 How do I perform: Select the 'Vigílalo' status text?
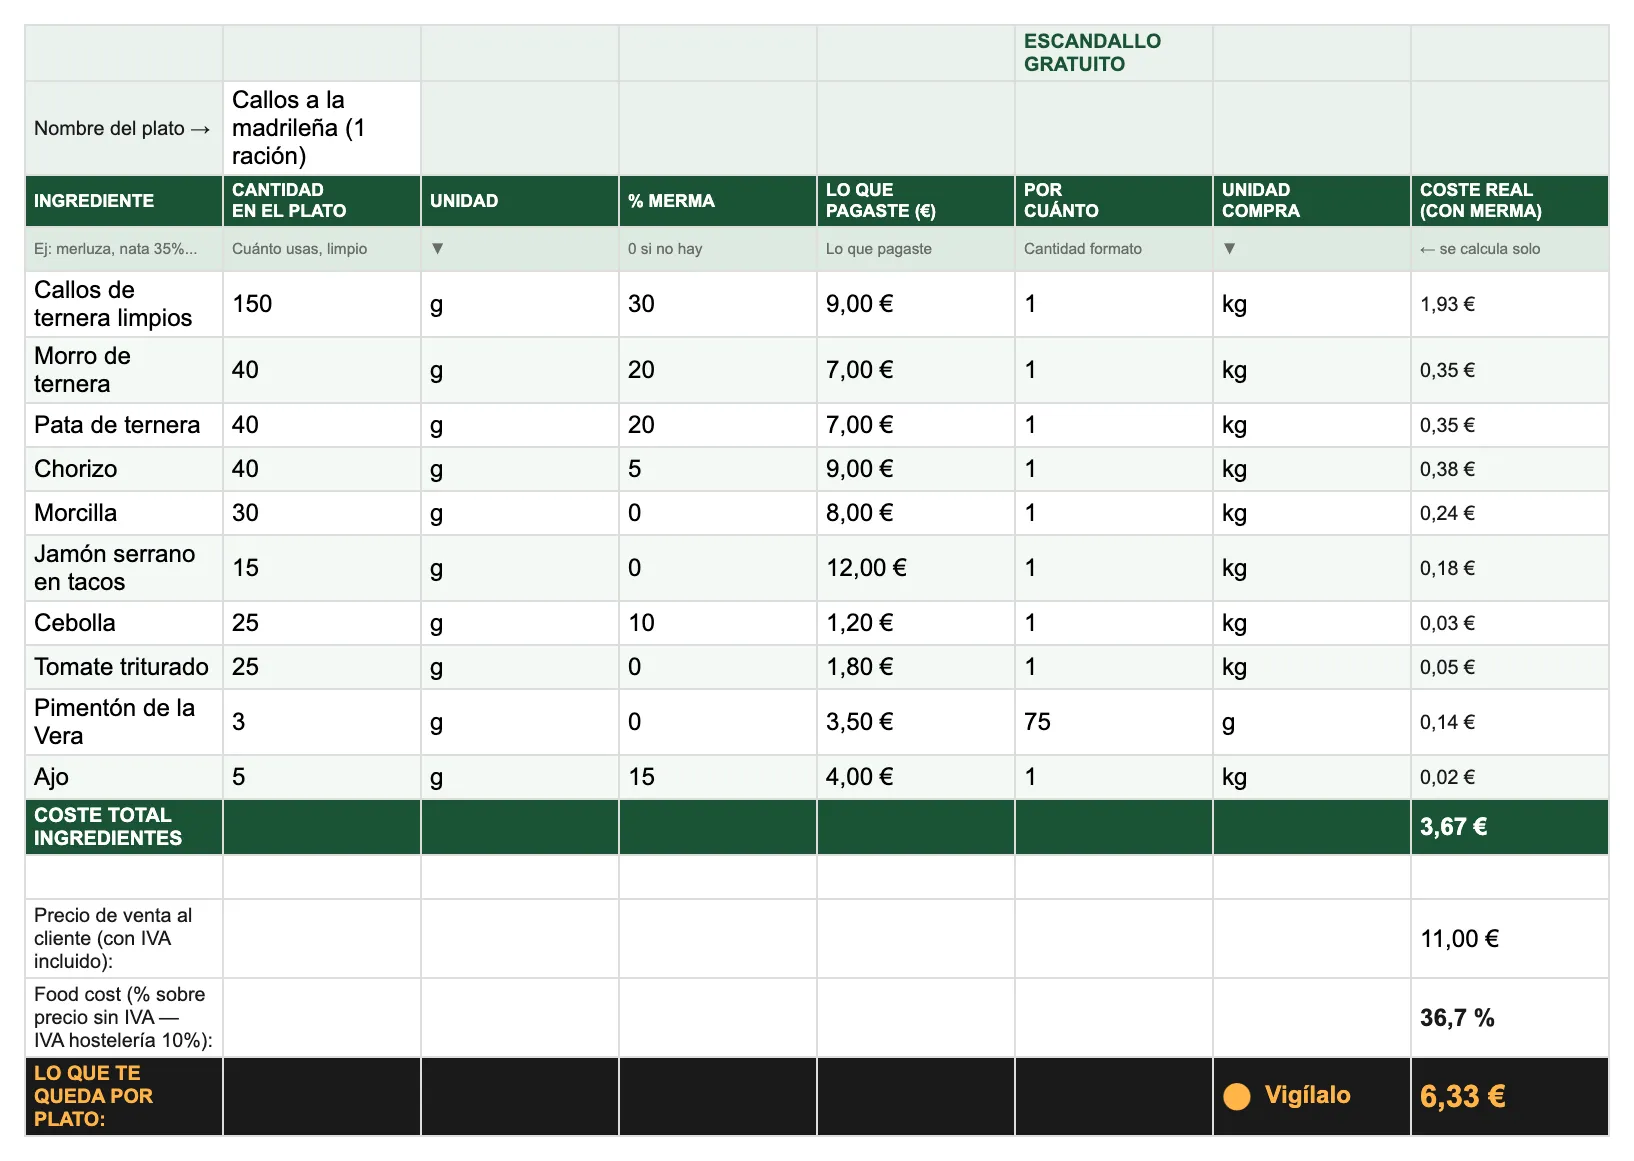pos(1307,1095)
